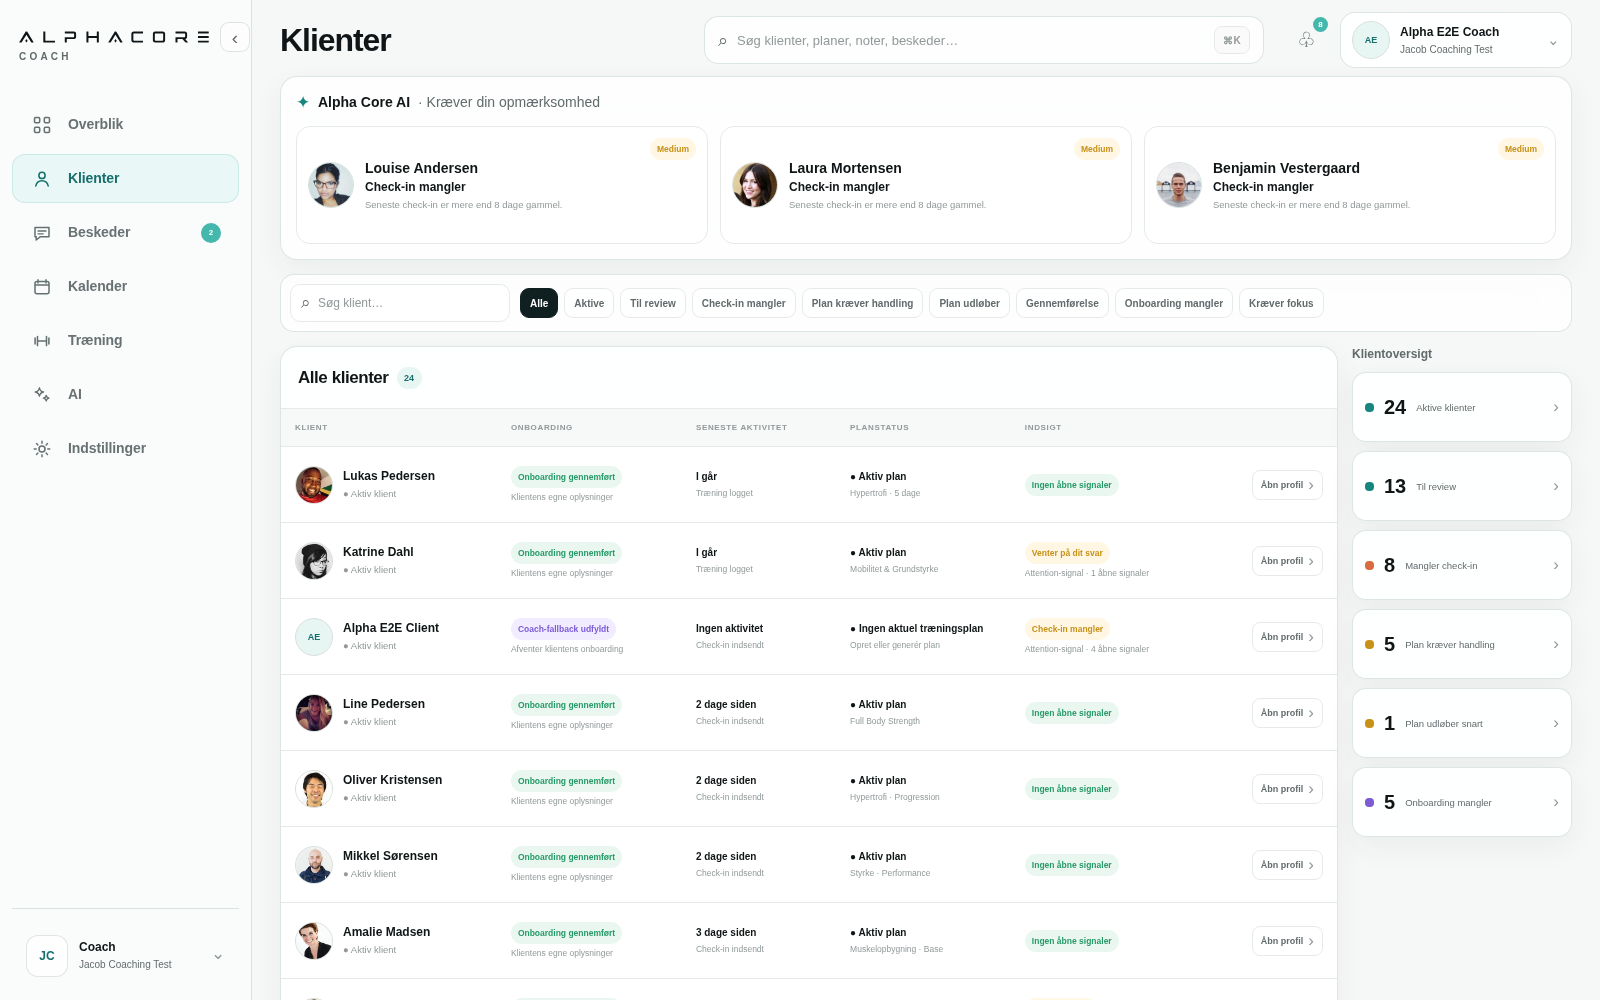1600x1000 pixels.
Task: Open Indstillinger settings
Action: coord(125,449)
